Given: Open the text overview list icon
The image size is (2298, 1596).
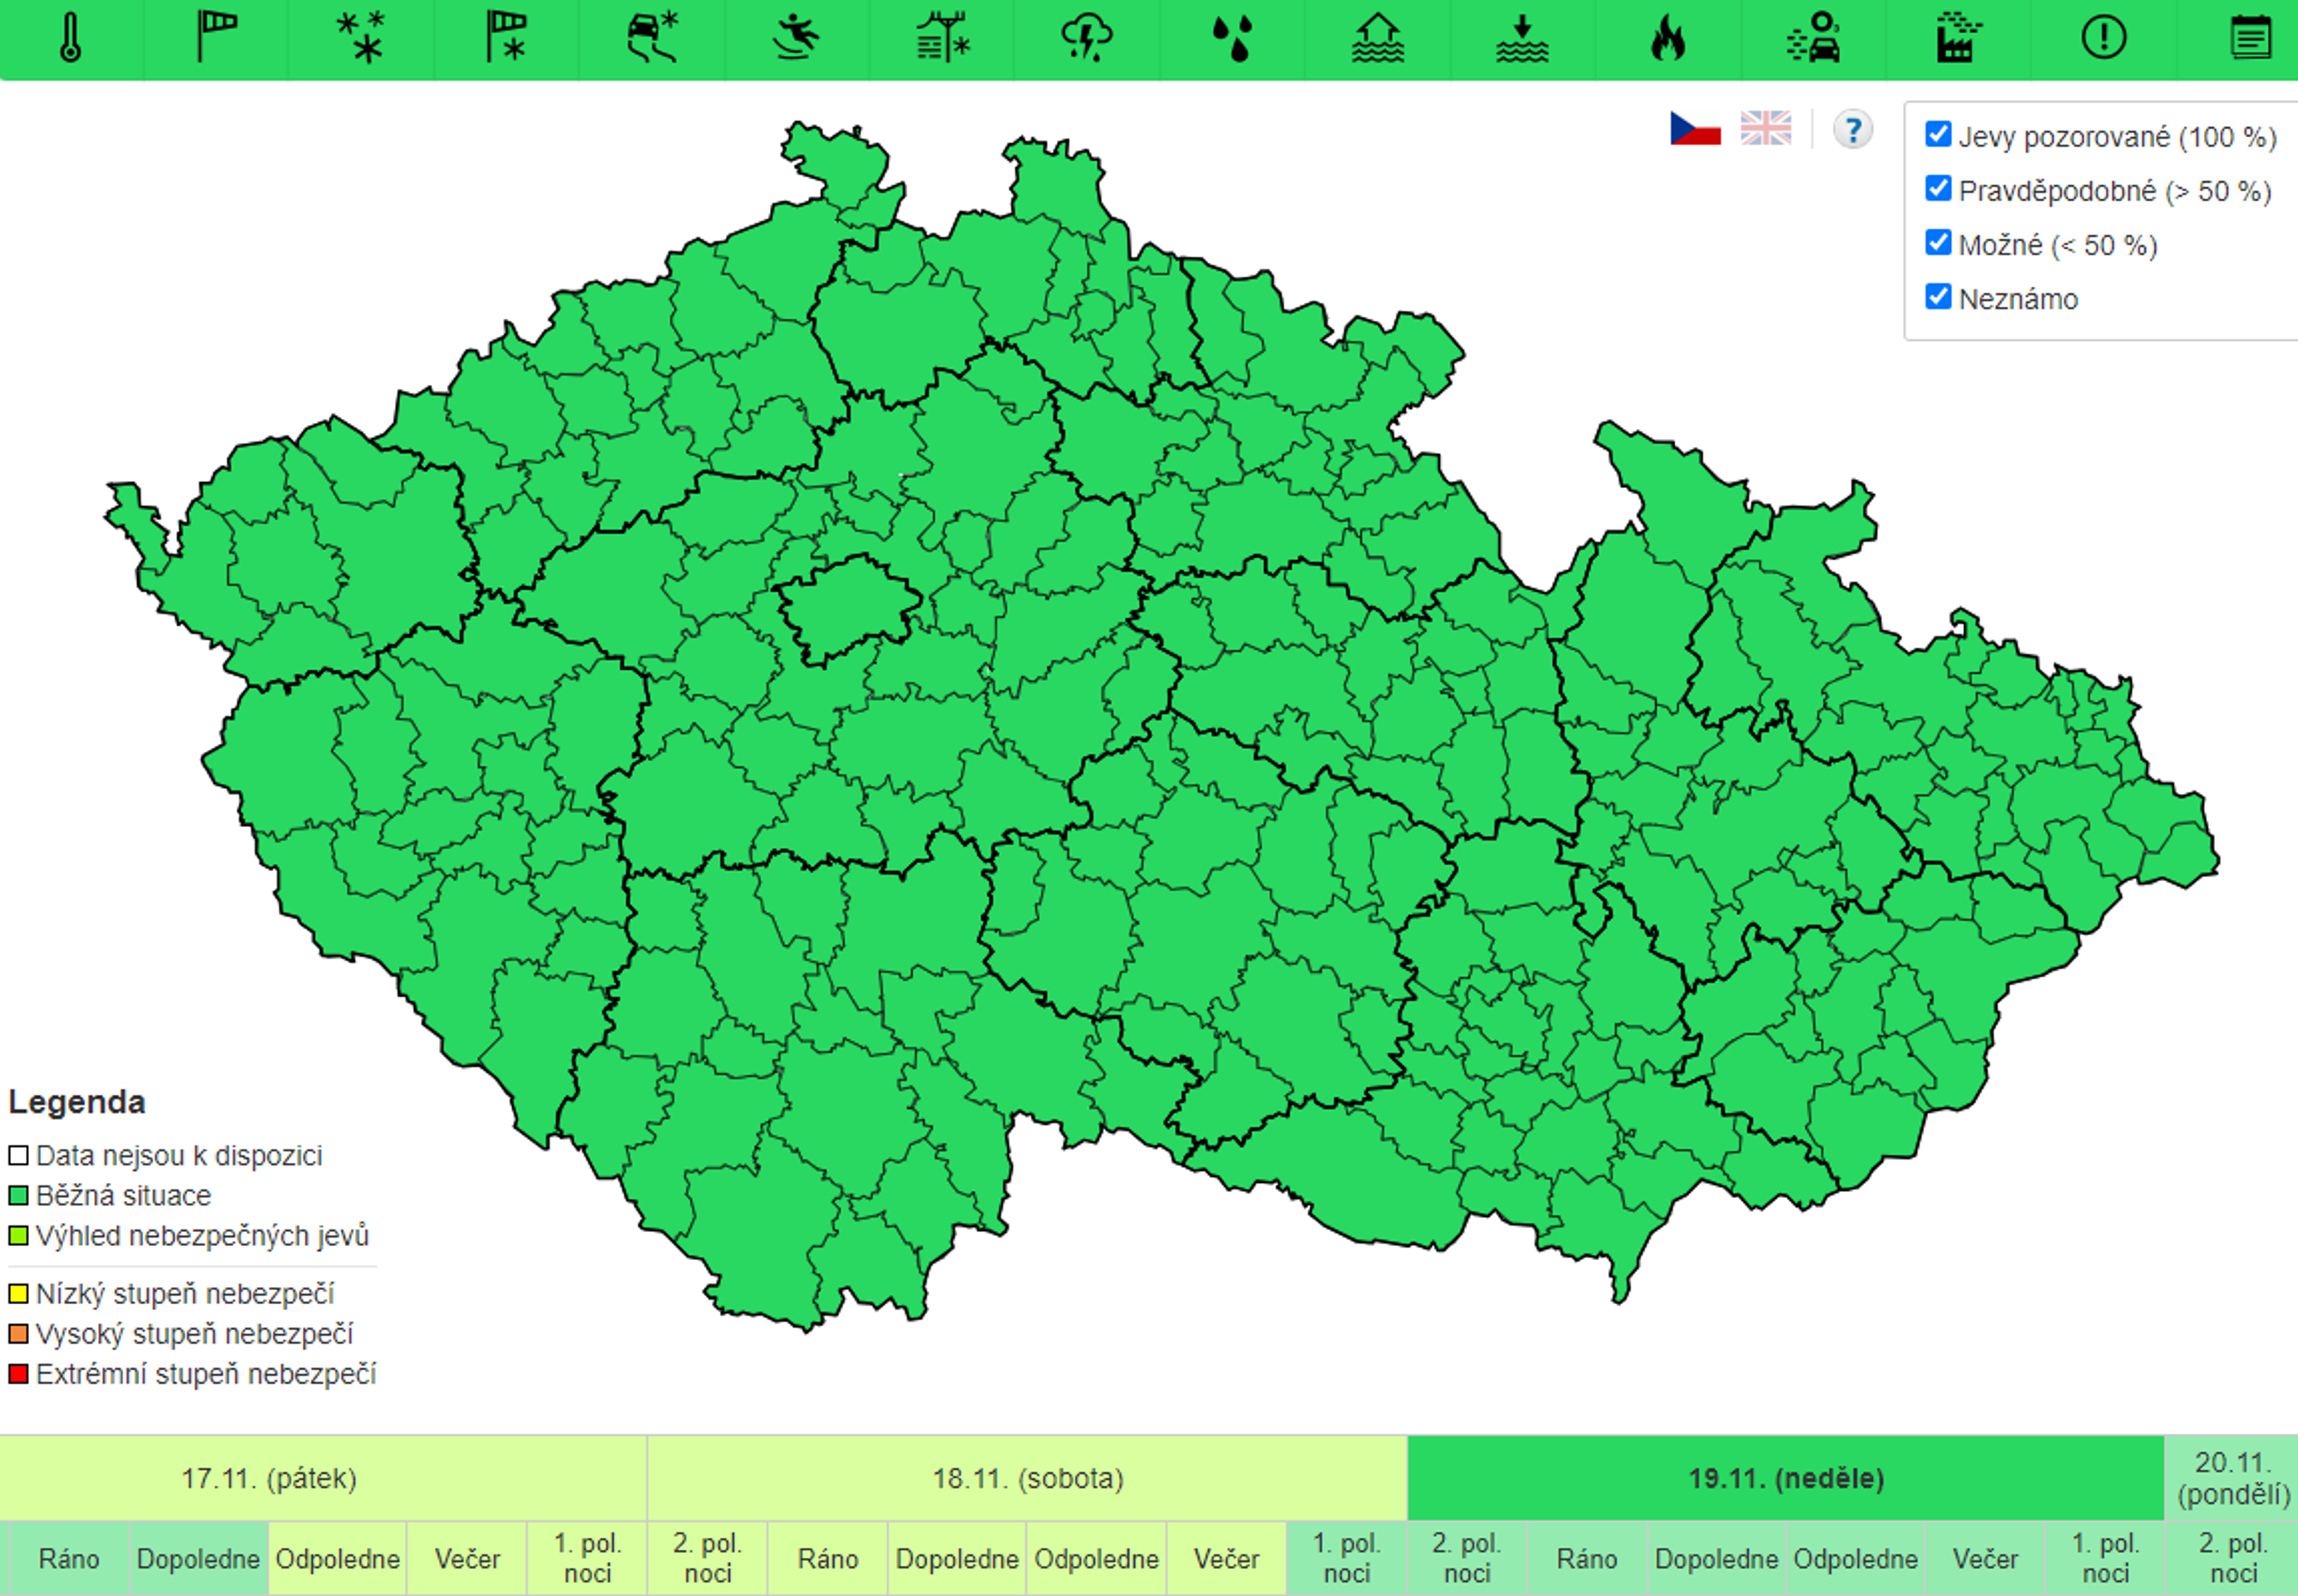Looking at the screenshot, I should [x=2251, y=38].
